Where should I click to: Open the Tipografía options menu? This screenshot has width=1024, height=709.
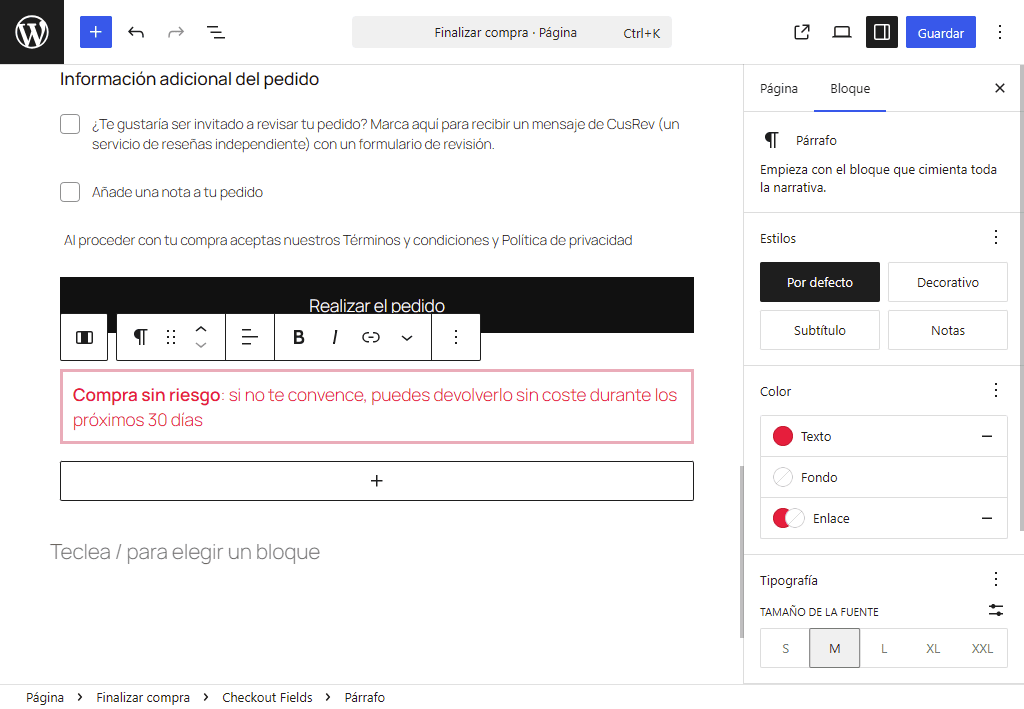995,579
